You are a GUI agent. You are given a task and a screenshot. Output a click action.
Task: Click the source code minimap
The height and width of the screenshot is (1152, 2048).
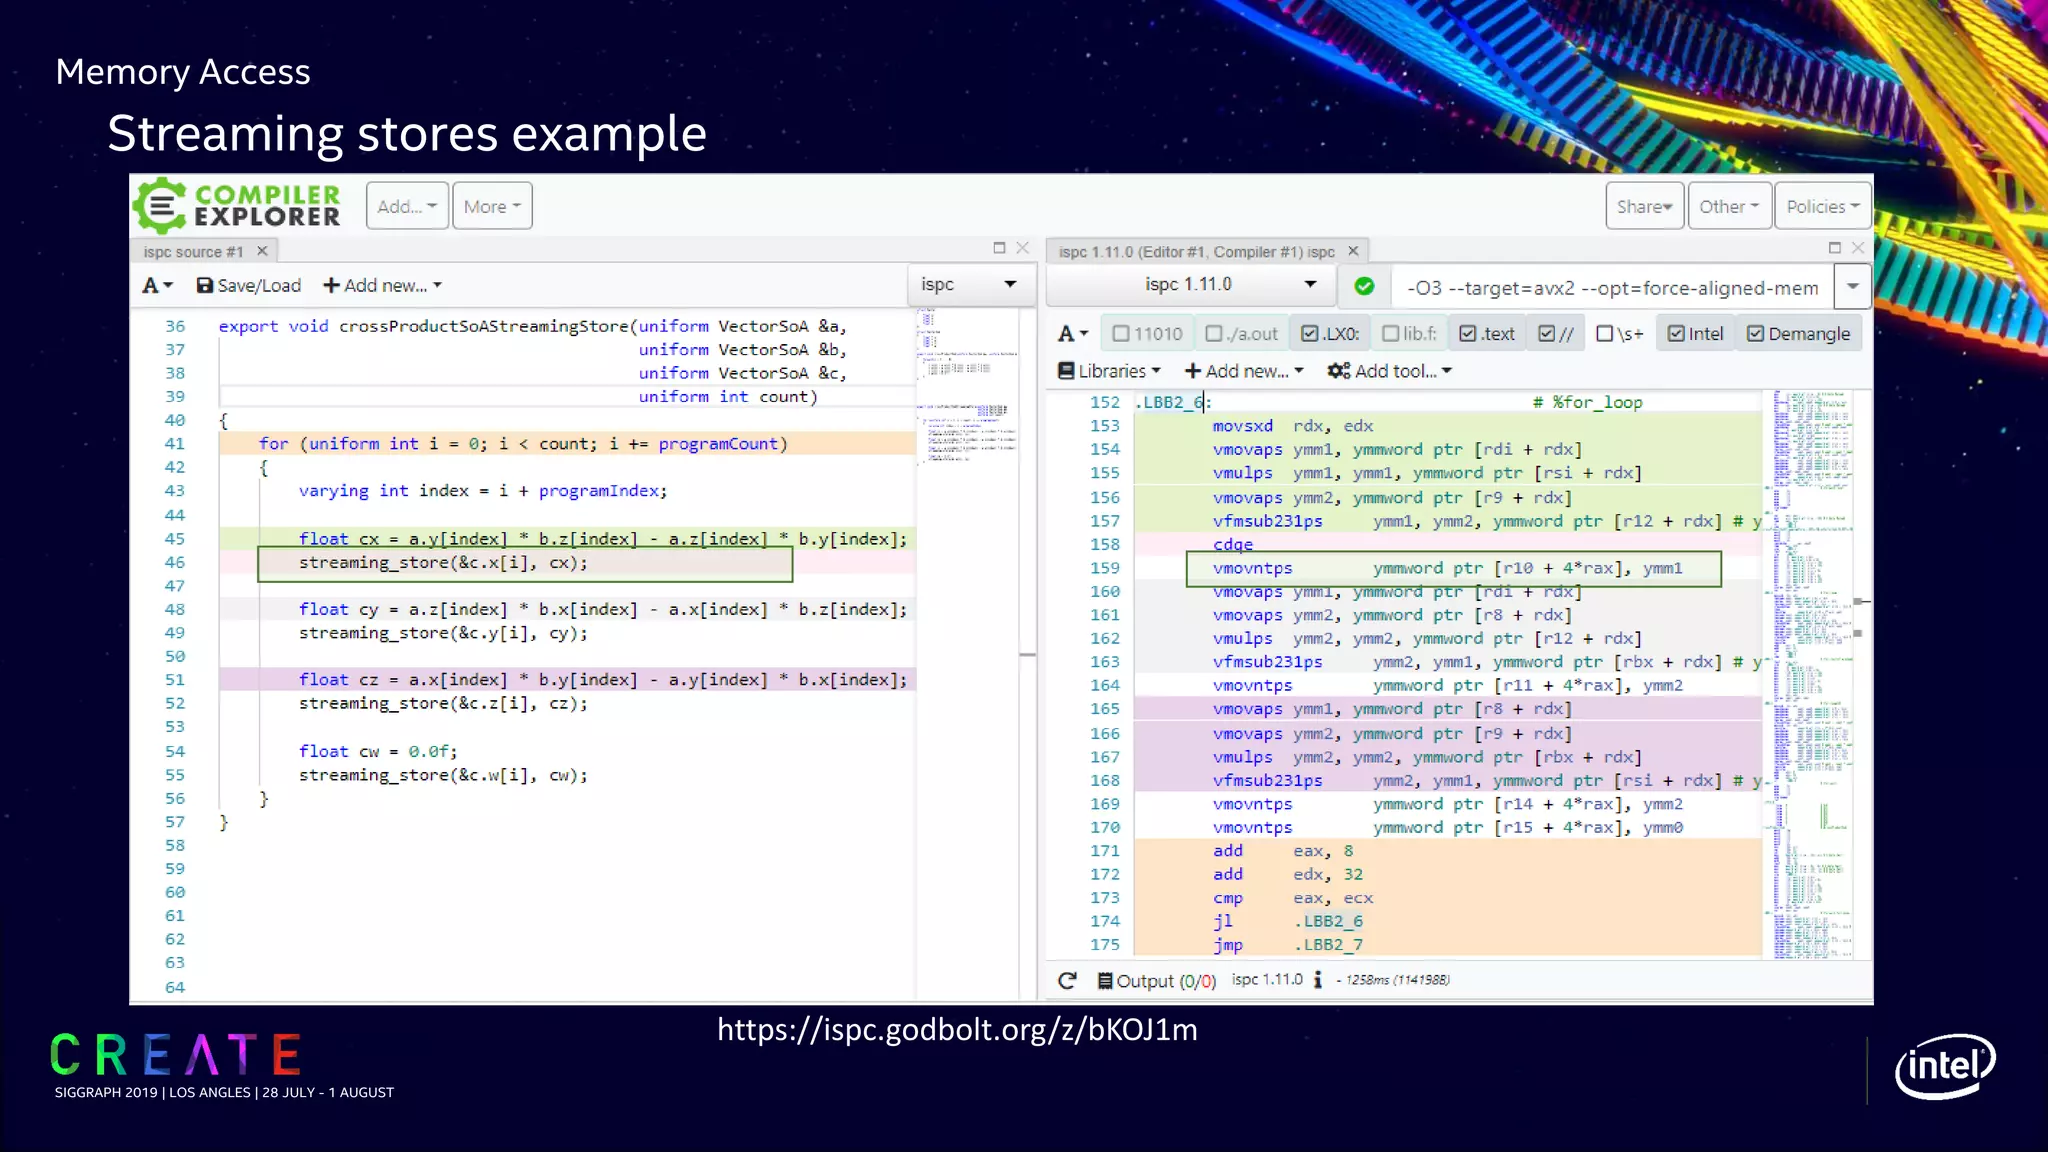(x=967, y=386)
